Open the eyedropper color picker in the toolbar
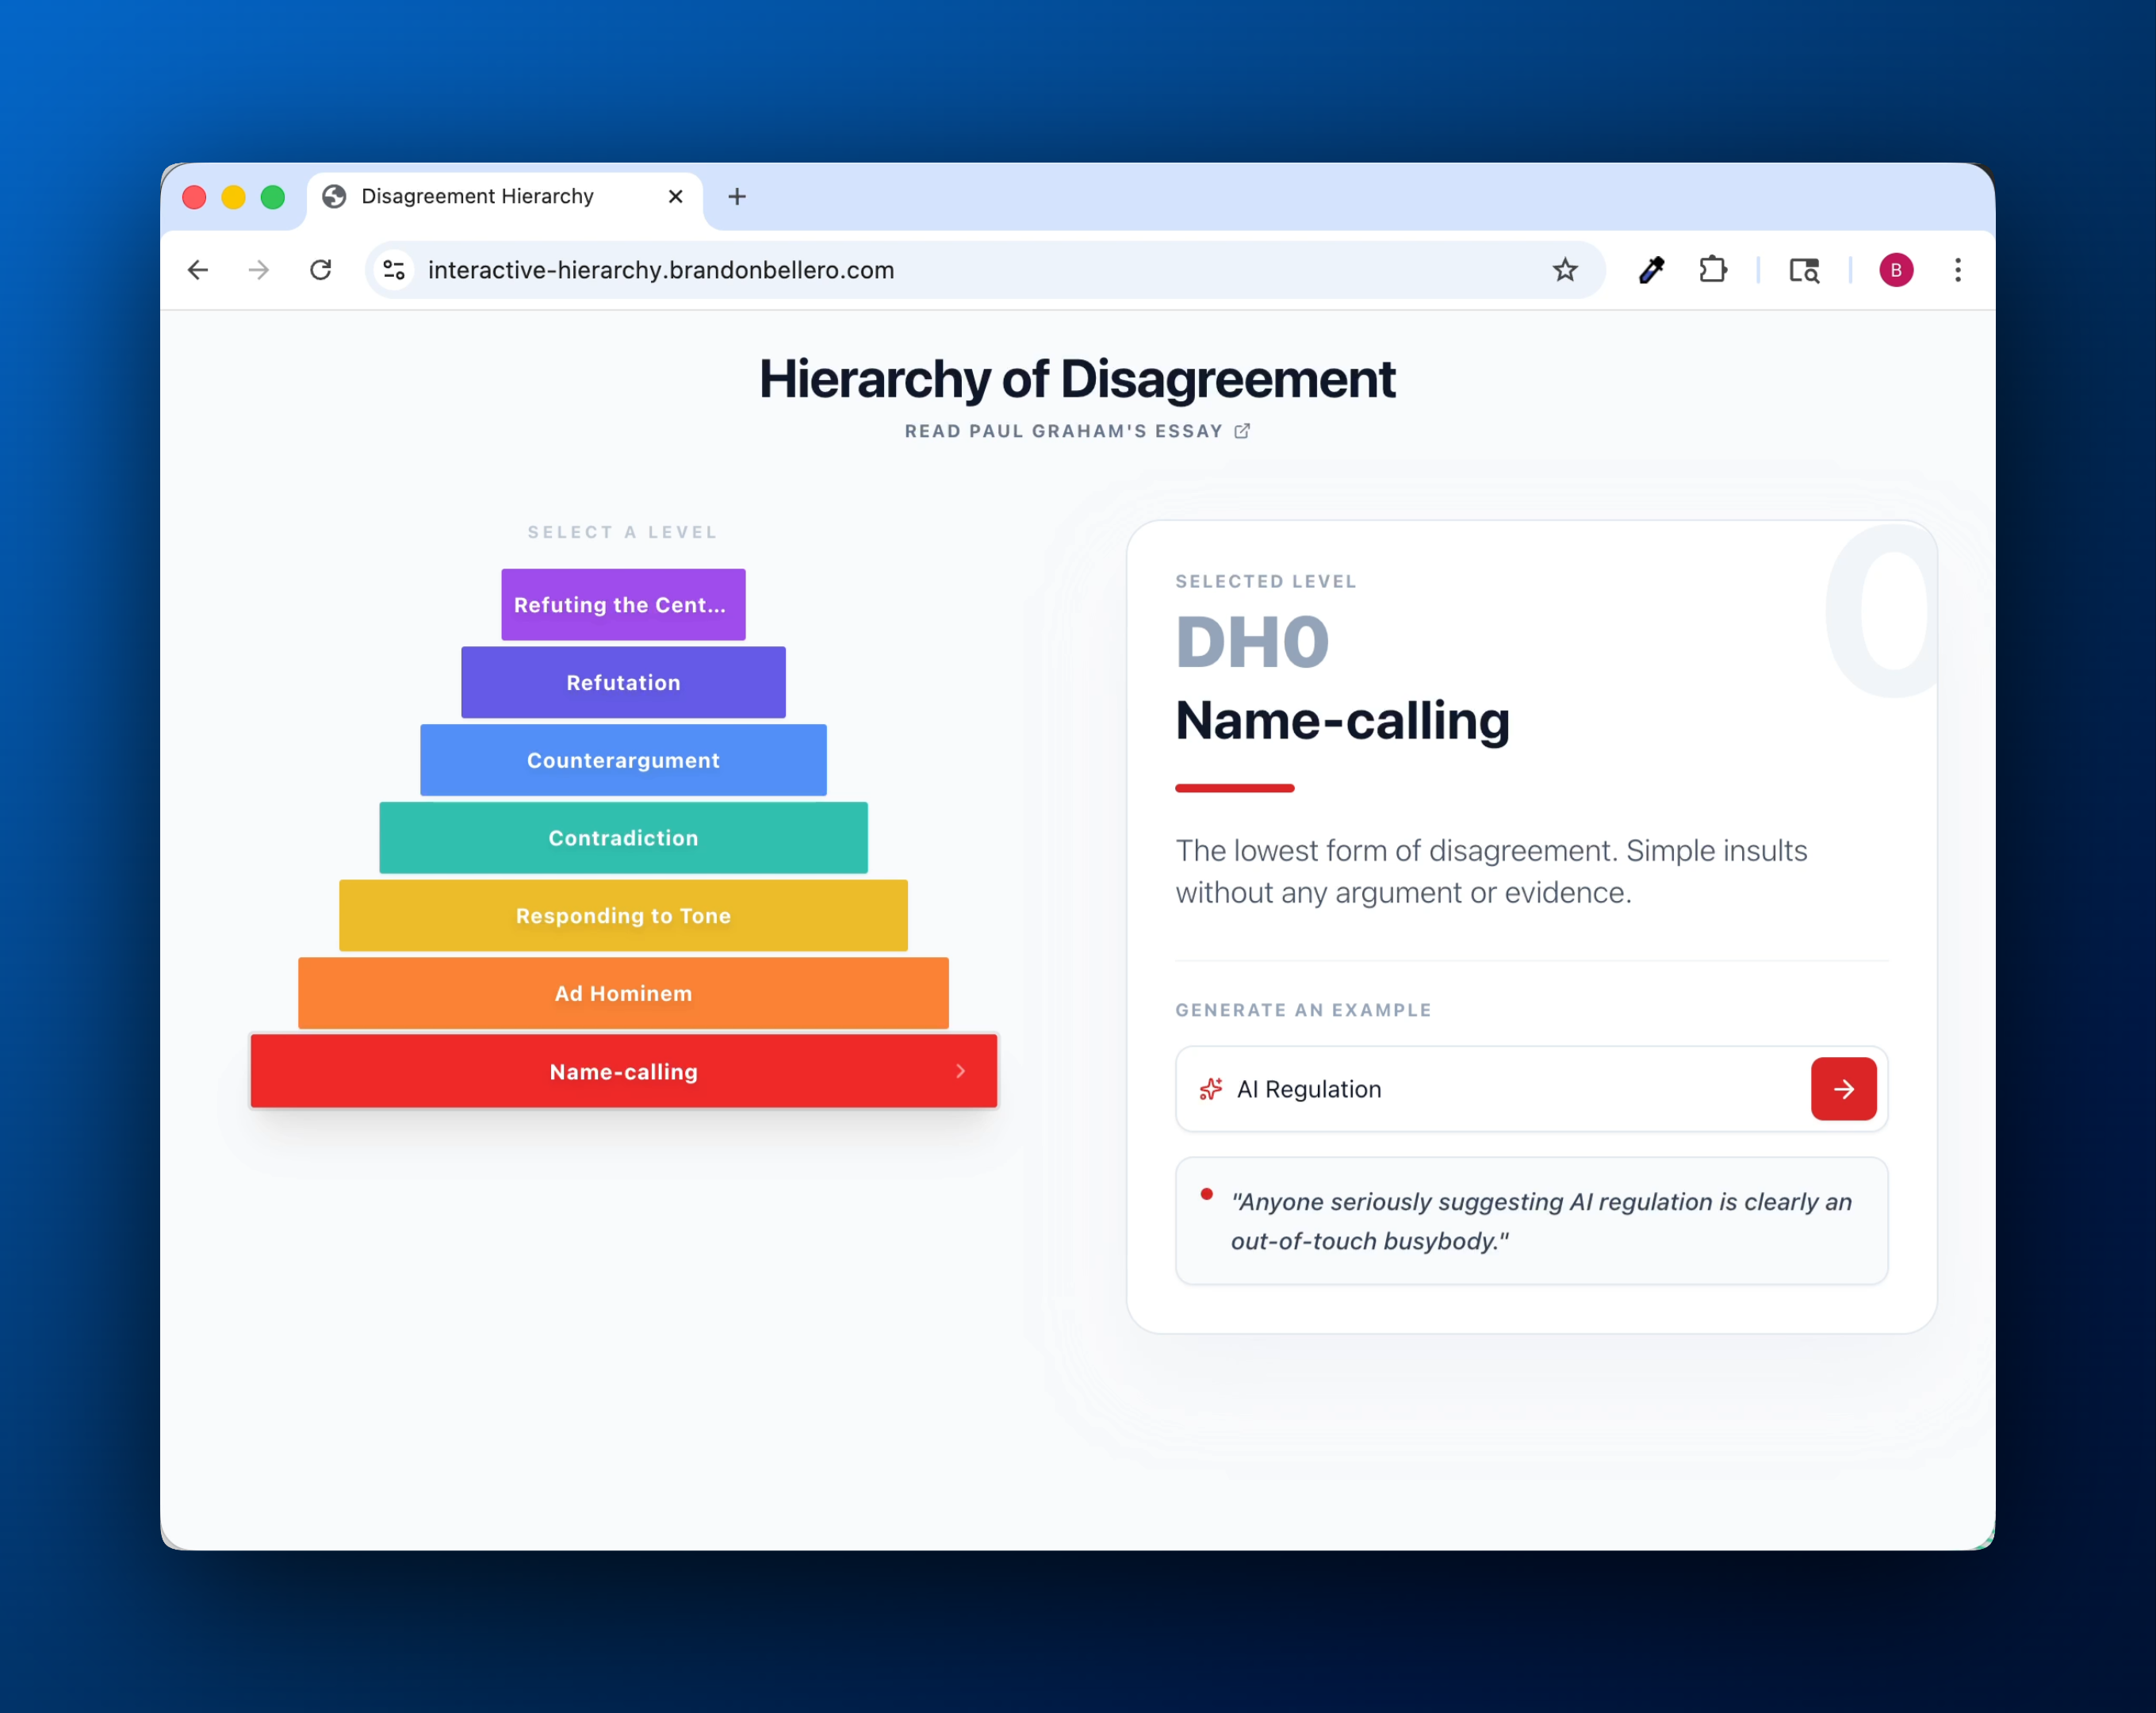 coord(1651,269)
